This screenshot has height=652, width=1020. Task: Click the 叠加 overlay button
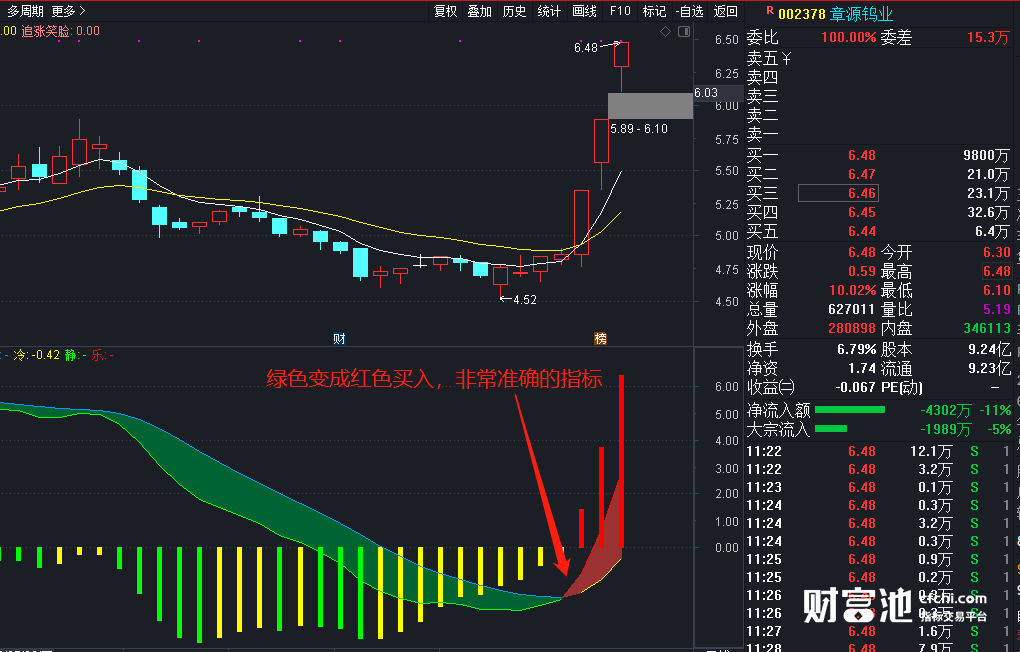(479, 11)
